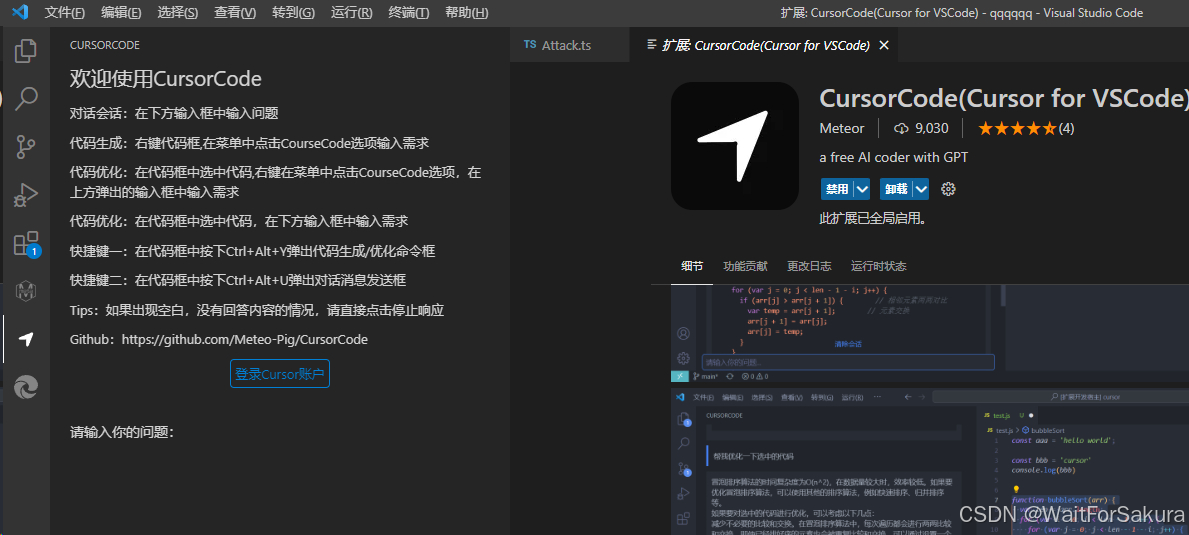The width and height of the screenshot is (1189, 535).
Task: Click the second readme screenshot image
Action: click(x=930, y=462)
